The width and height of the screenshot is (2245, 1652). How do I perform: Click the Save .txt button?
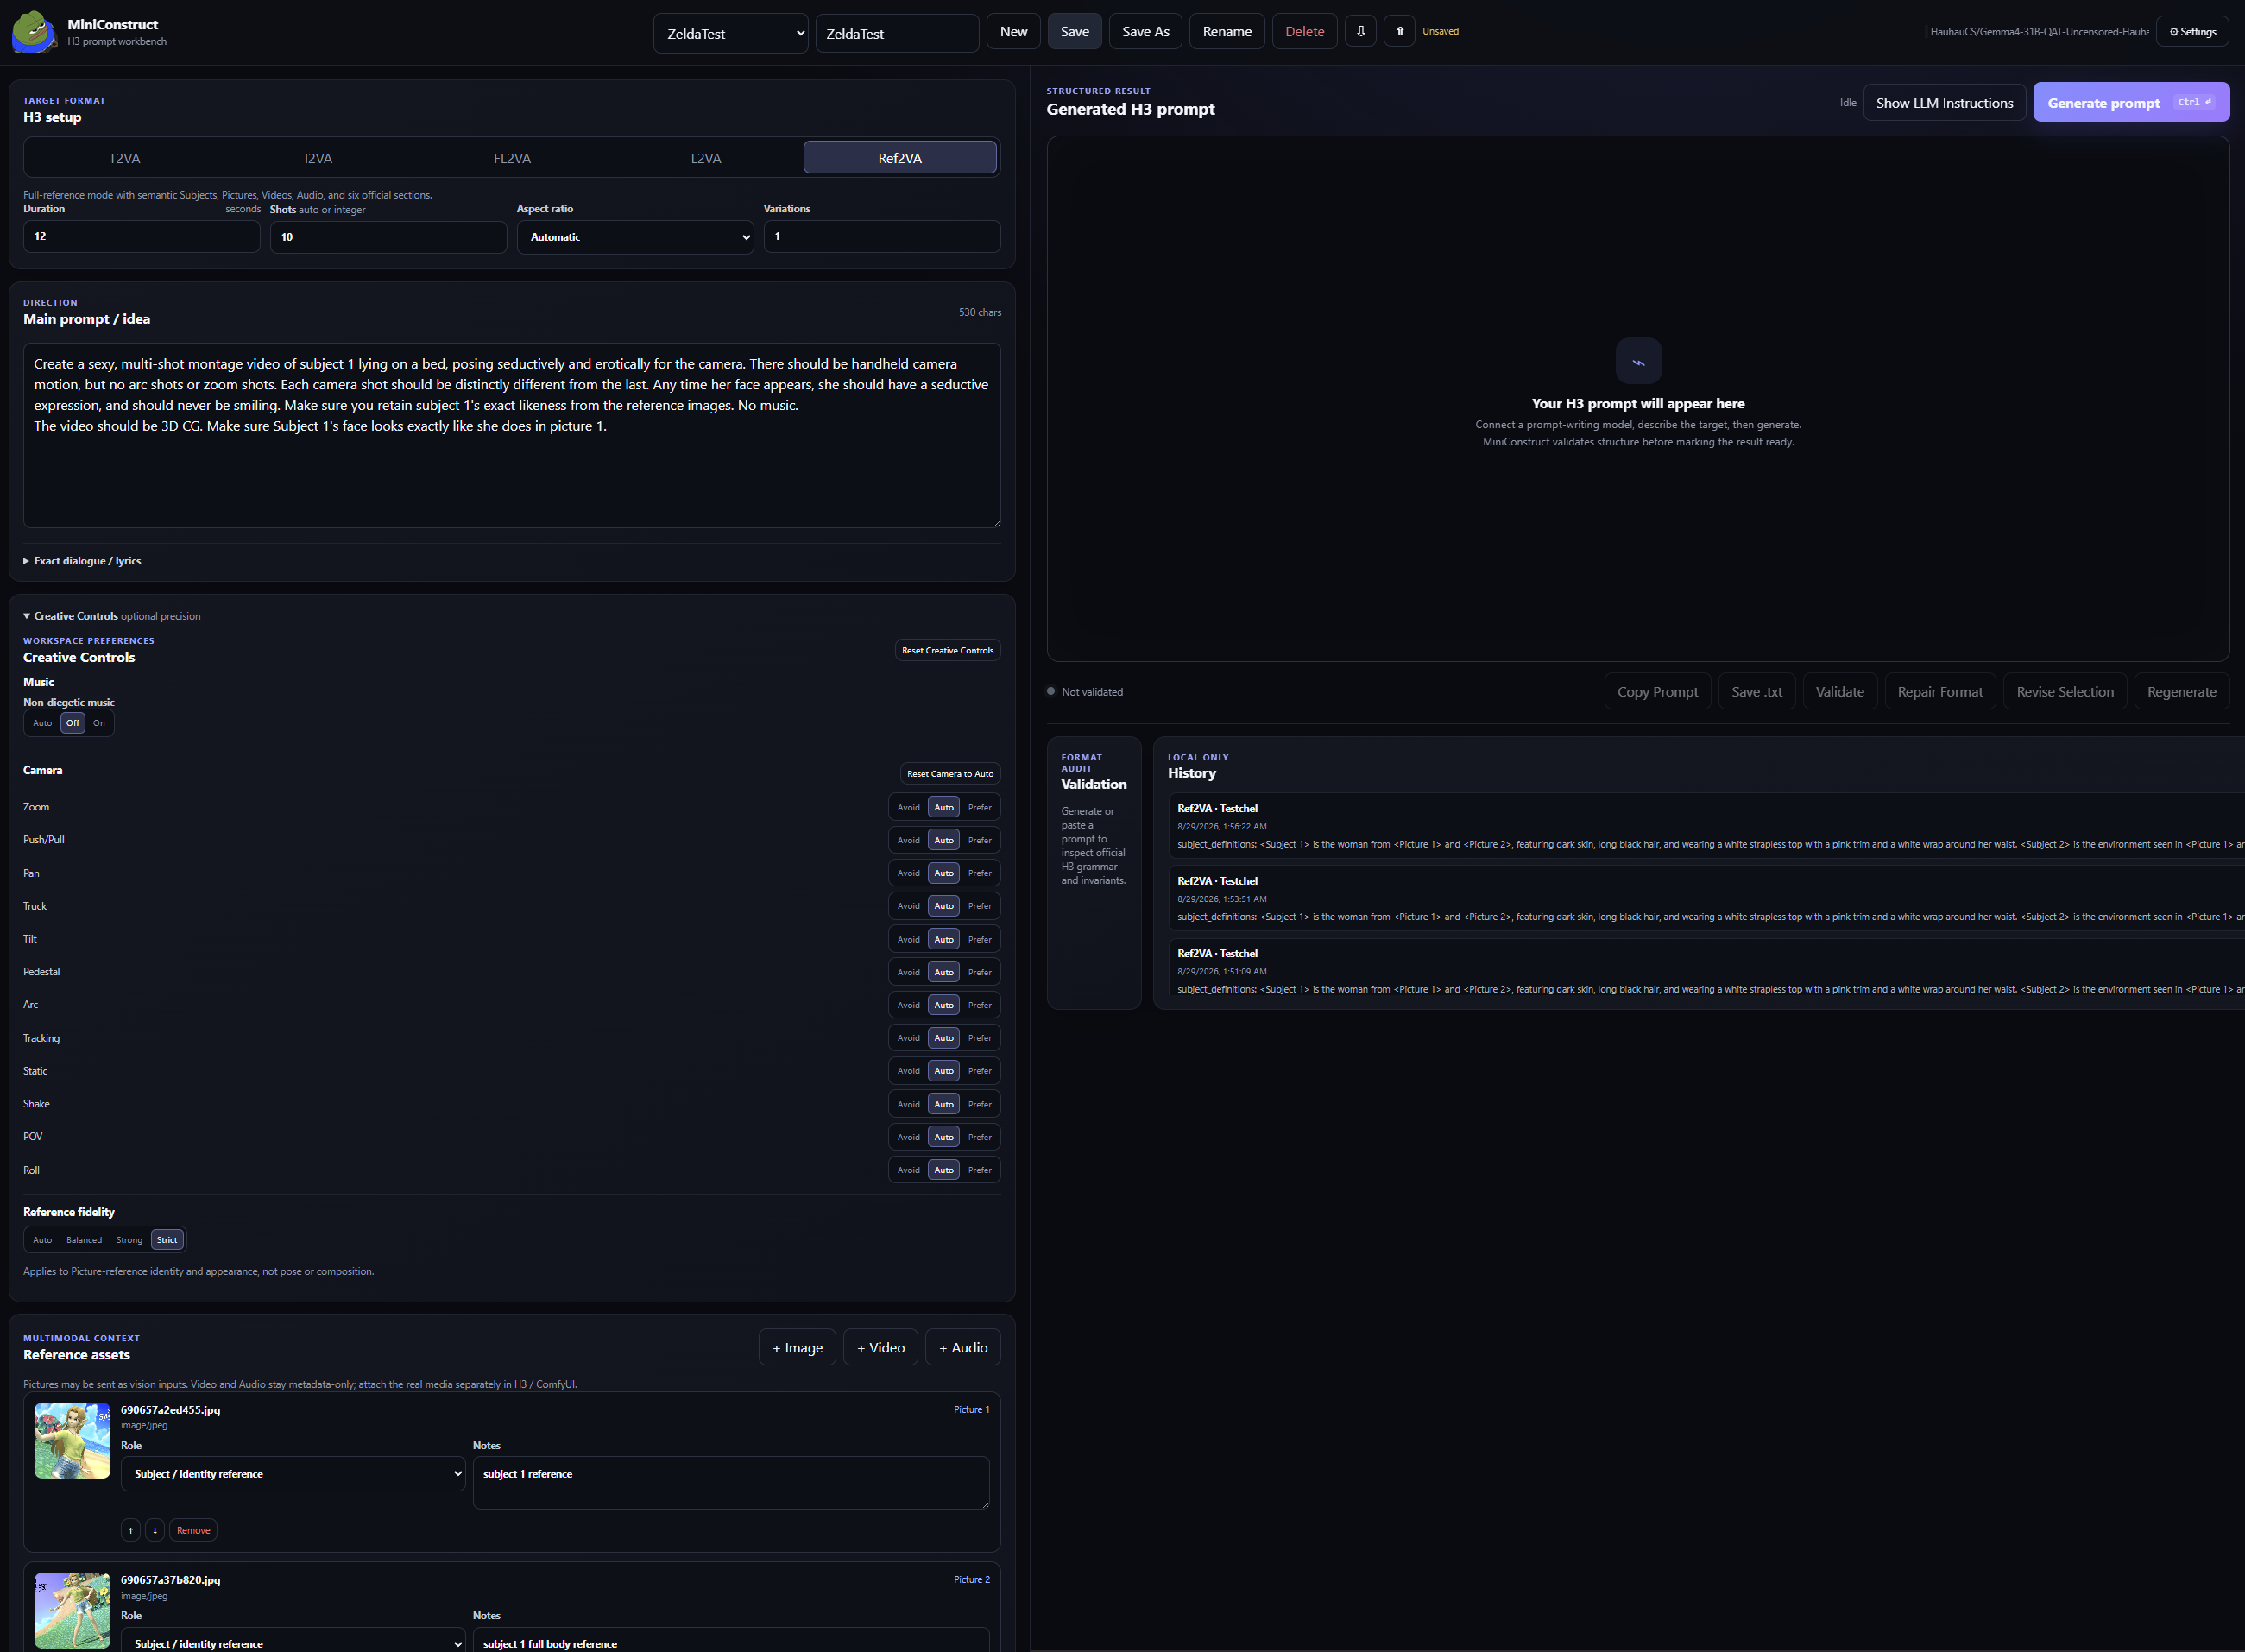coord(1757,692)
